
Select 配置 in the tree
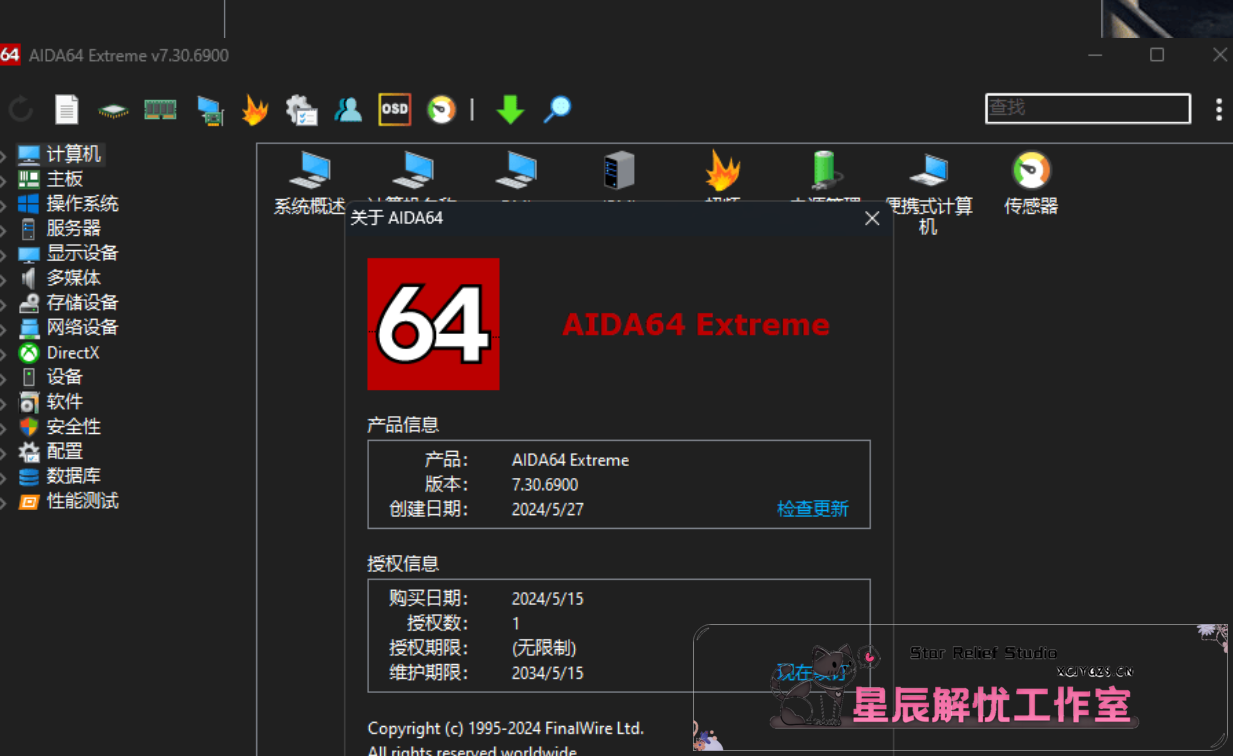click(64, 452)
